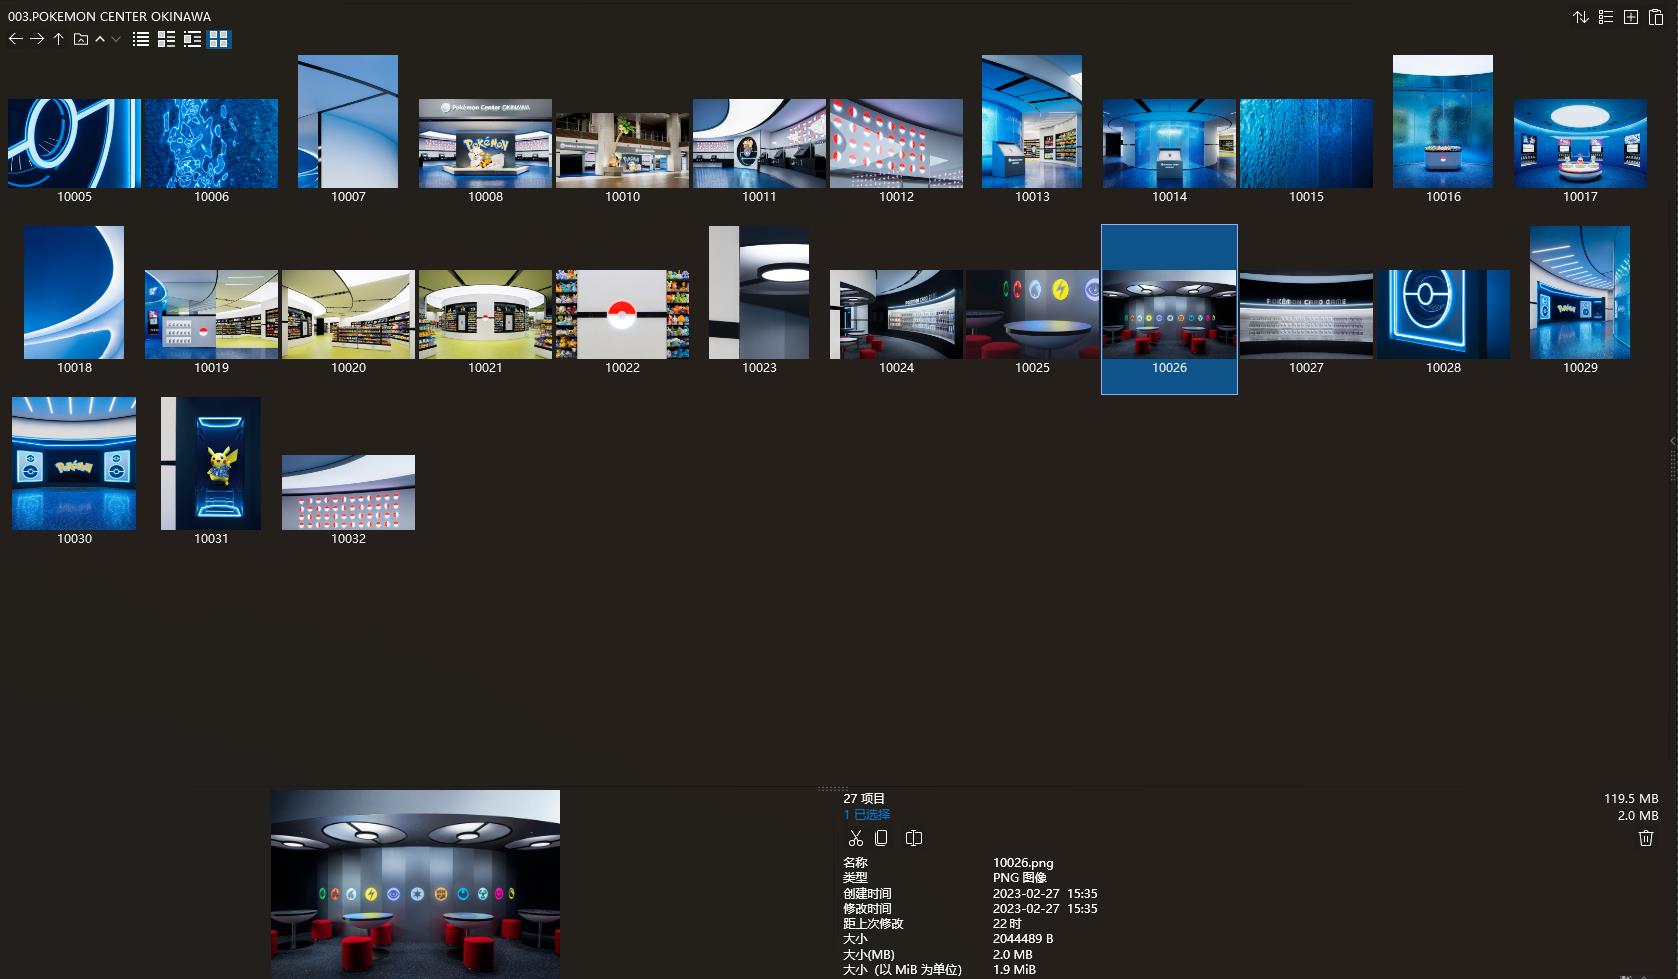Viewport: 1678px width, 979px height.
Task: Cut the selected file with scissors icon
Action: [x=855, y=838]
